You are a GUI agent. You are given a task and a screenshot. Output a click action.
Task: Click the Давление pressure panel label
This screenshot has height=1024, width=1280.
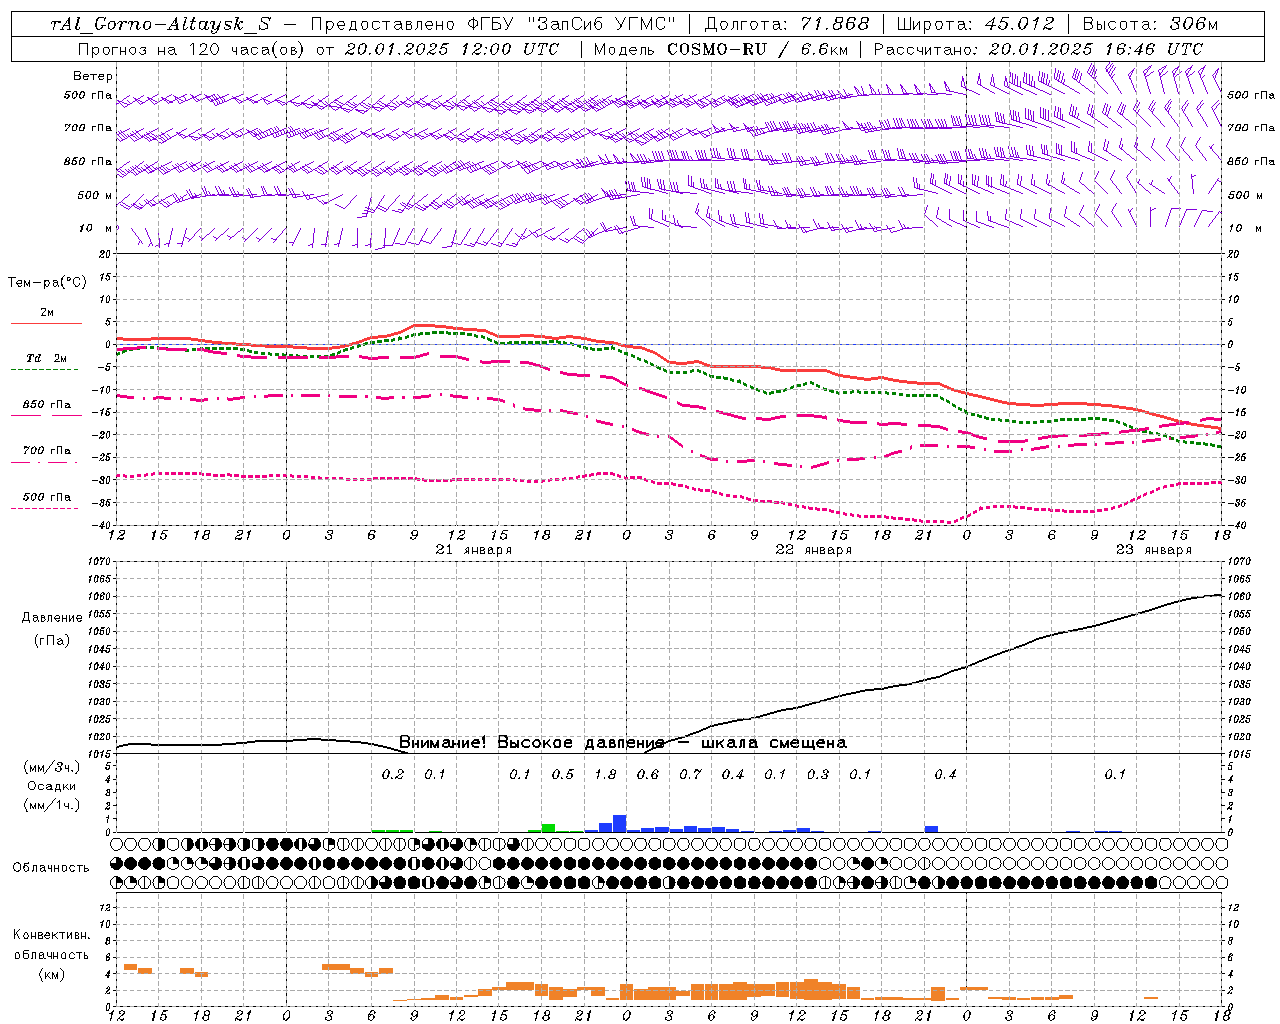tap(52, 618)
